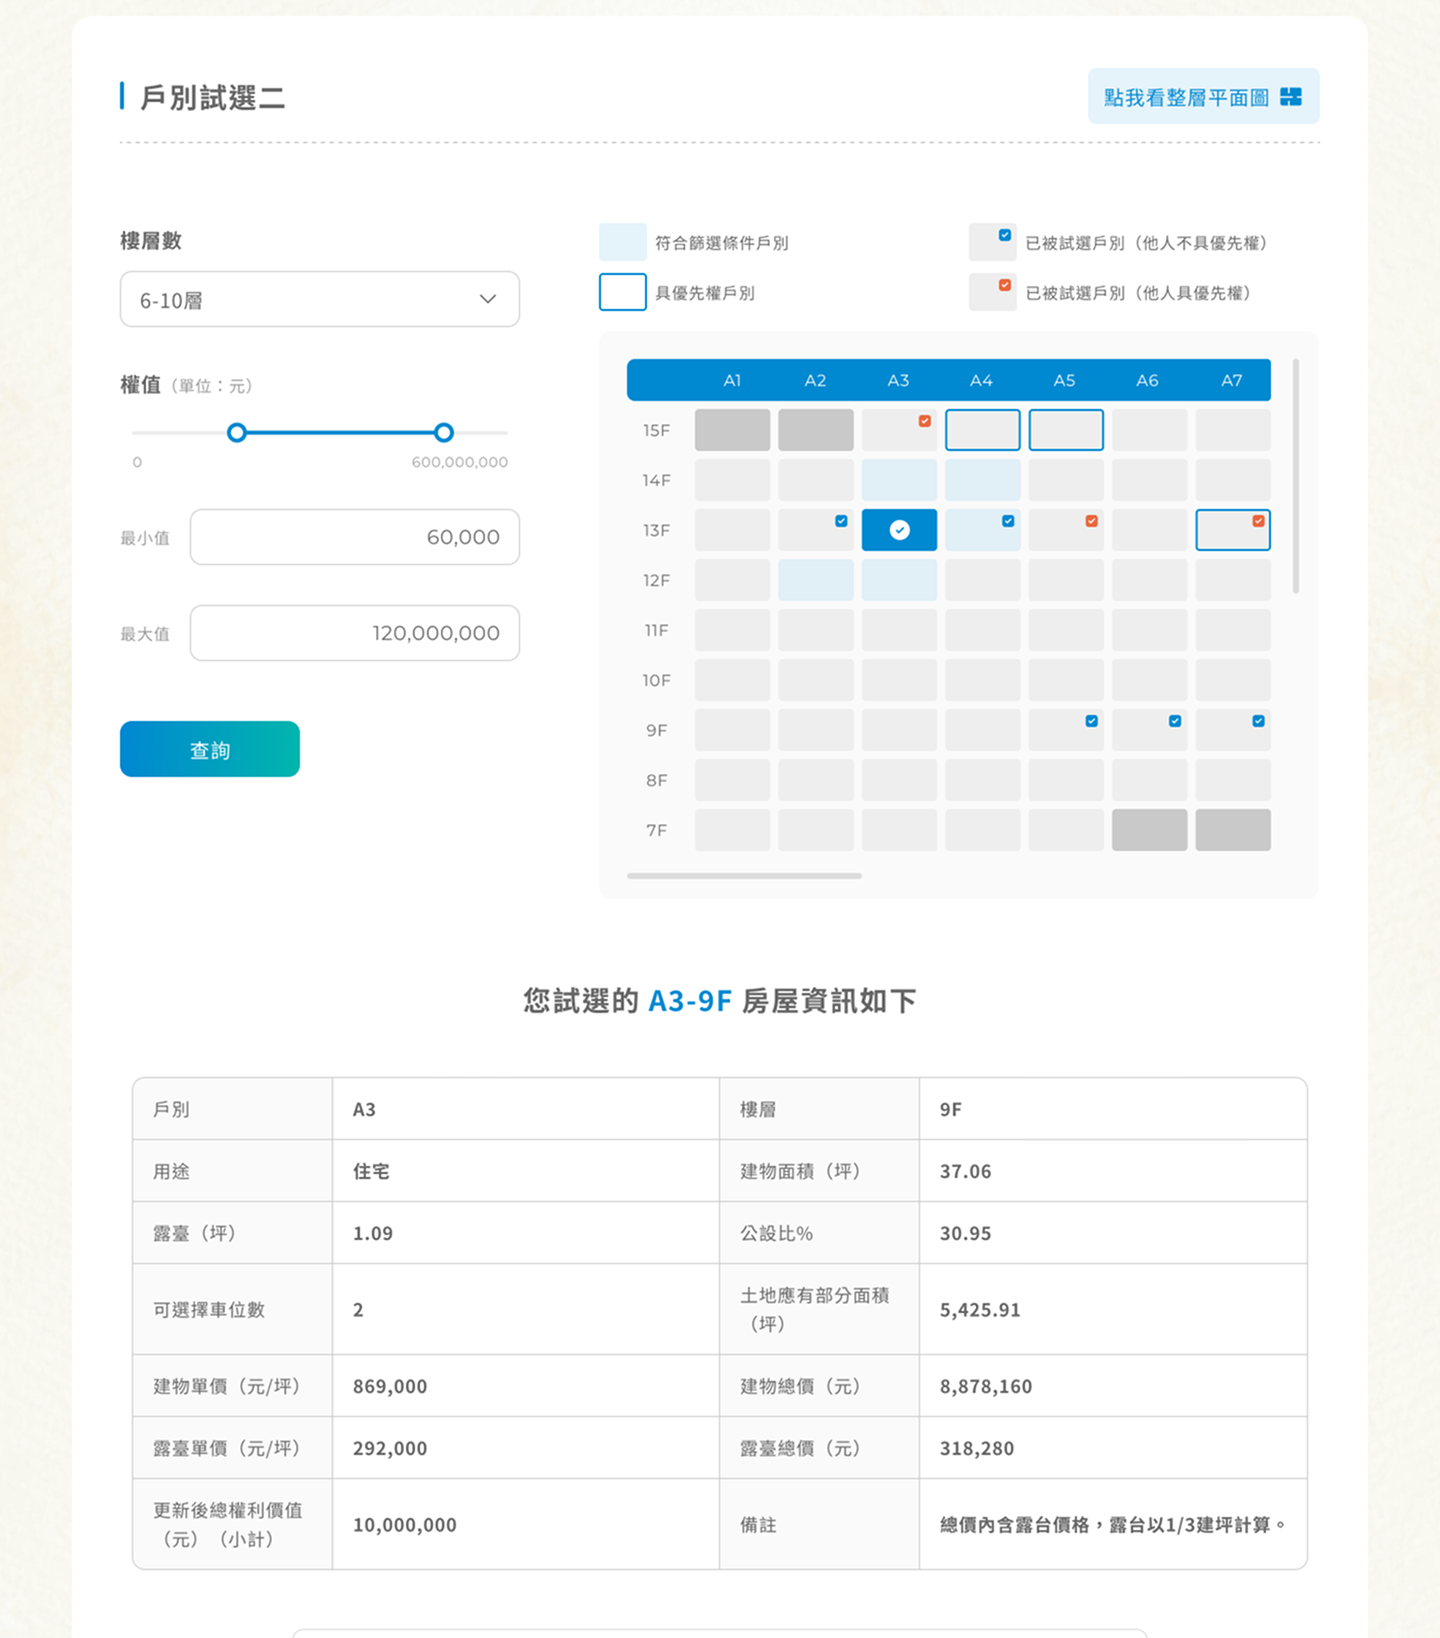1440x1638 pixels.
Task: Click blue checkmark on A5 9F
Action: 1091,721
